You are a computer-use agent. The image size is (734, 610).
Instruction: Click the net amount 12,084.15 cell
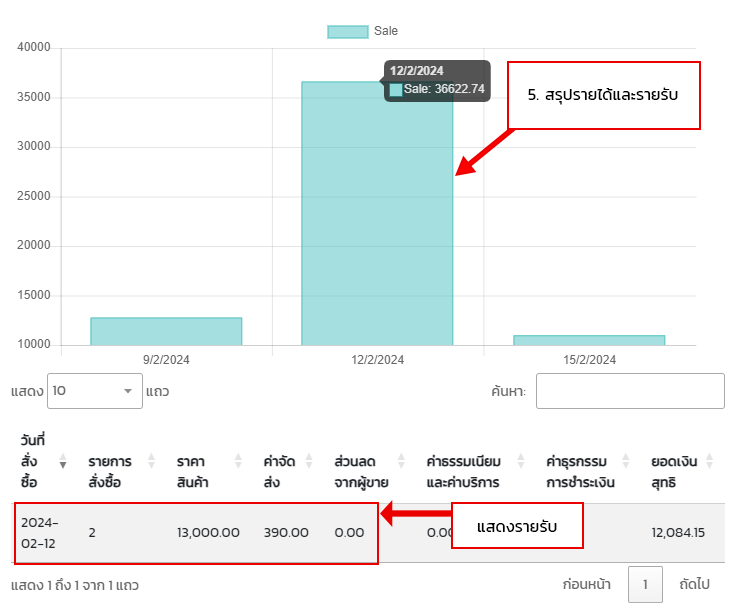coord(677,532)
